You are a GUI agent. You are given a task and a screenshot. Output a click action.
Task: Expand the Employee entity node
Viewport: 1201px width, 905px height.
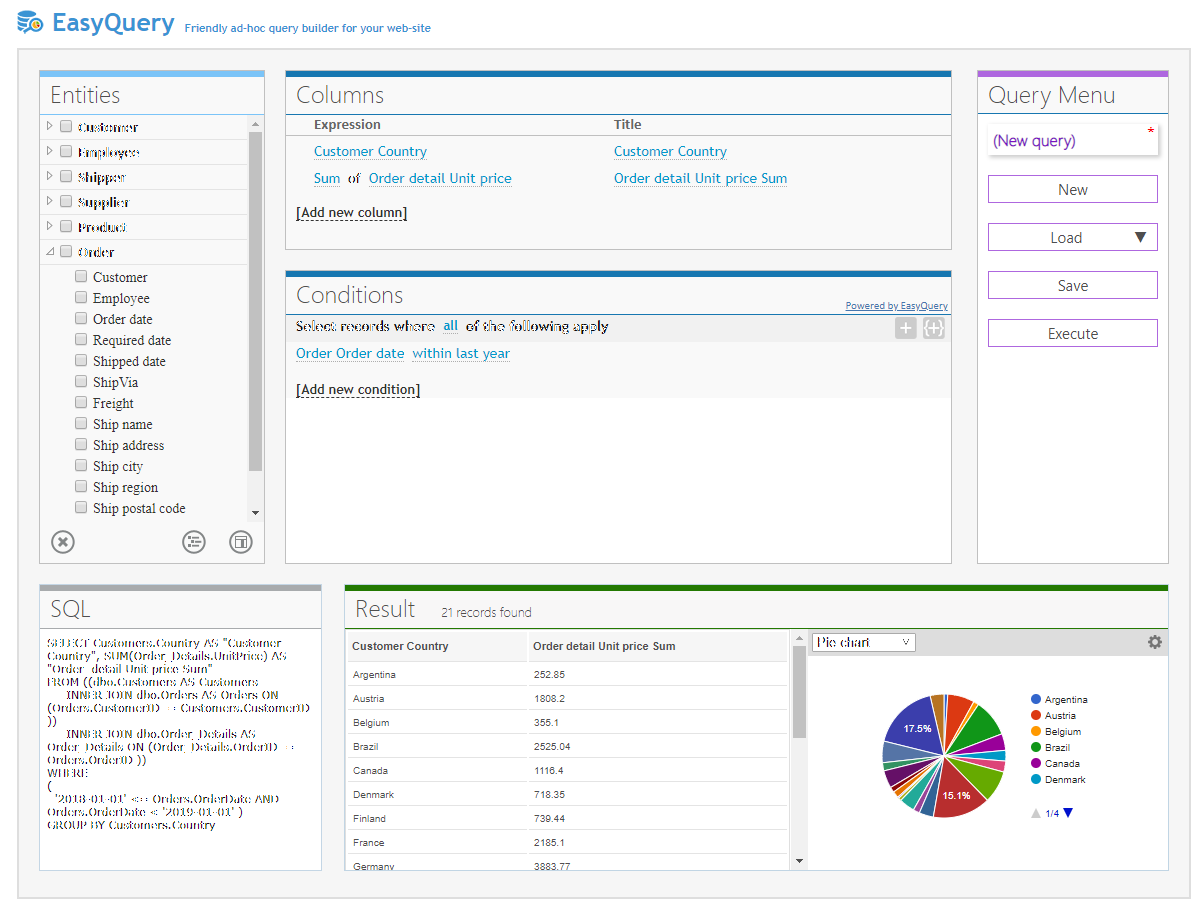50,151
